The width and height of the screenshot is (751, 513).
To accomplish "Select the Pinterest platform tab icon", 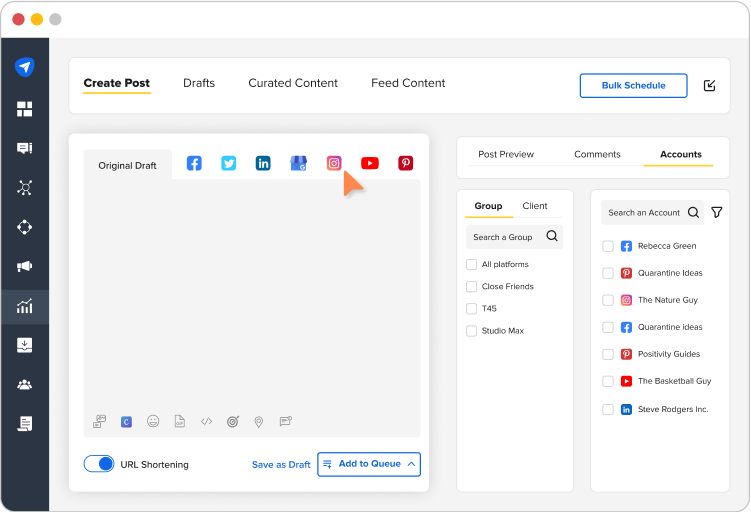I will [x=406, y=163].
